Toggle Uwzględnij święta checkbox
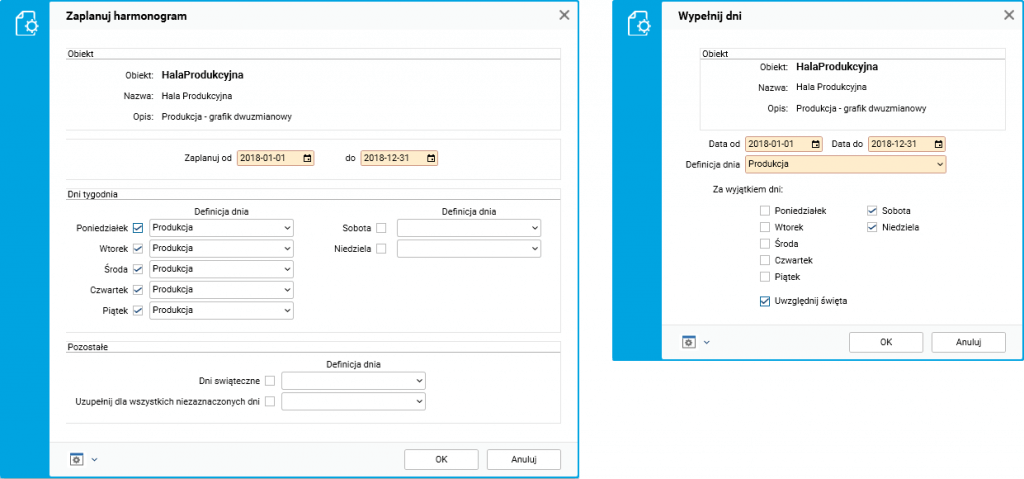The height and width of the screenshot is (479, 1024). click(x=764, y=301)
